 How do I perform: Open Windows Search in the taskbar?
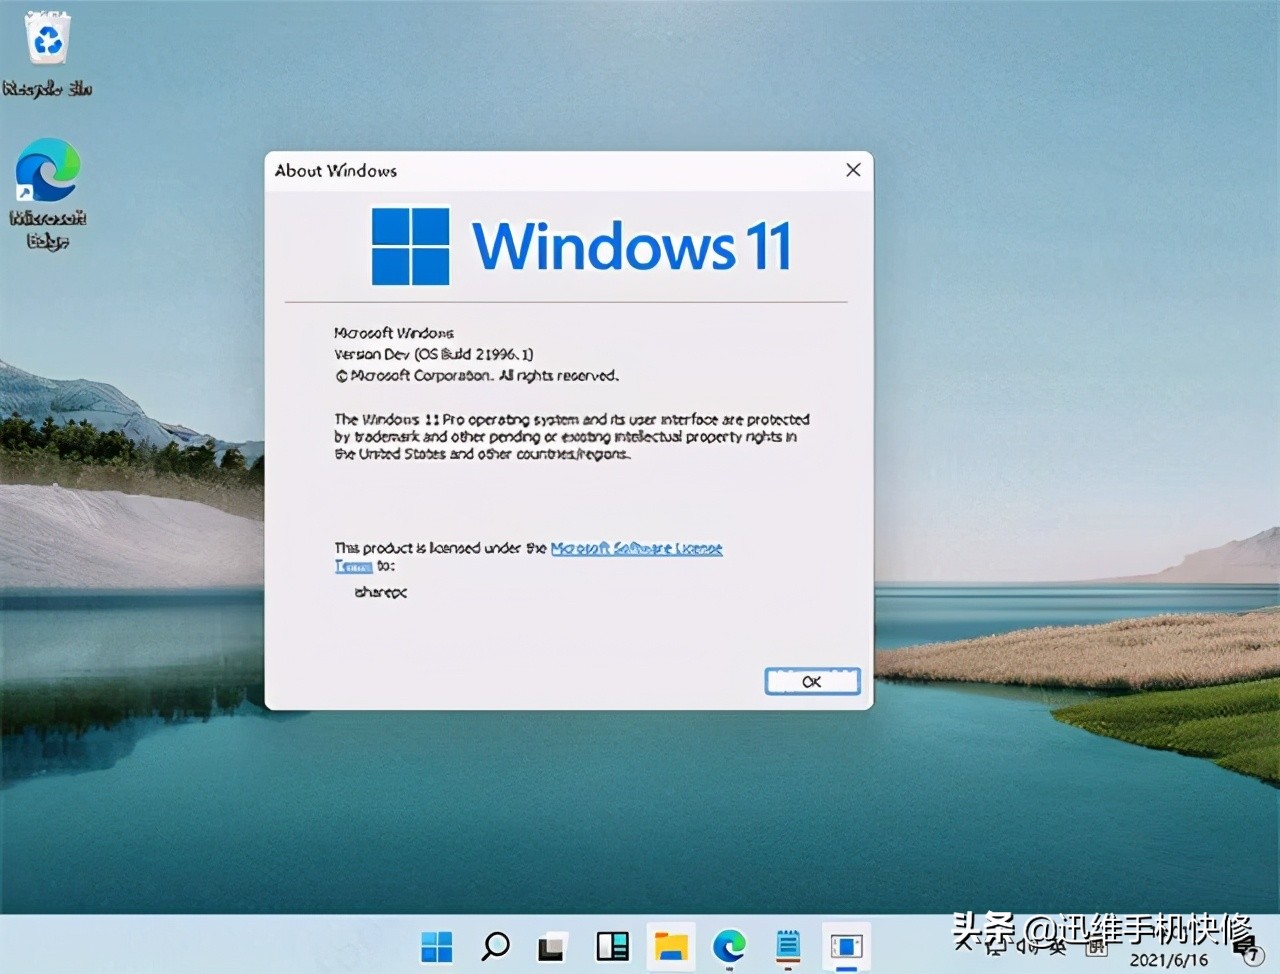[x=494, y=946]
